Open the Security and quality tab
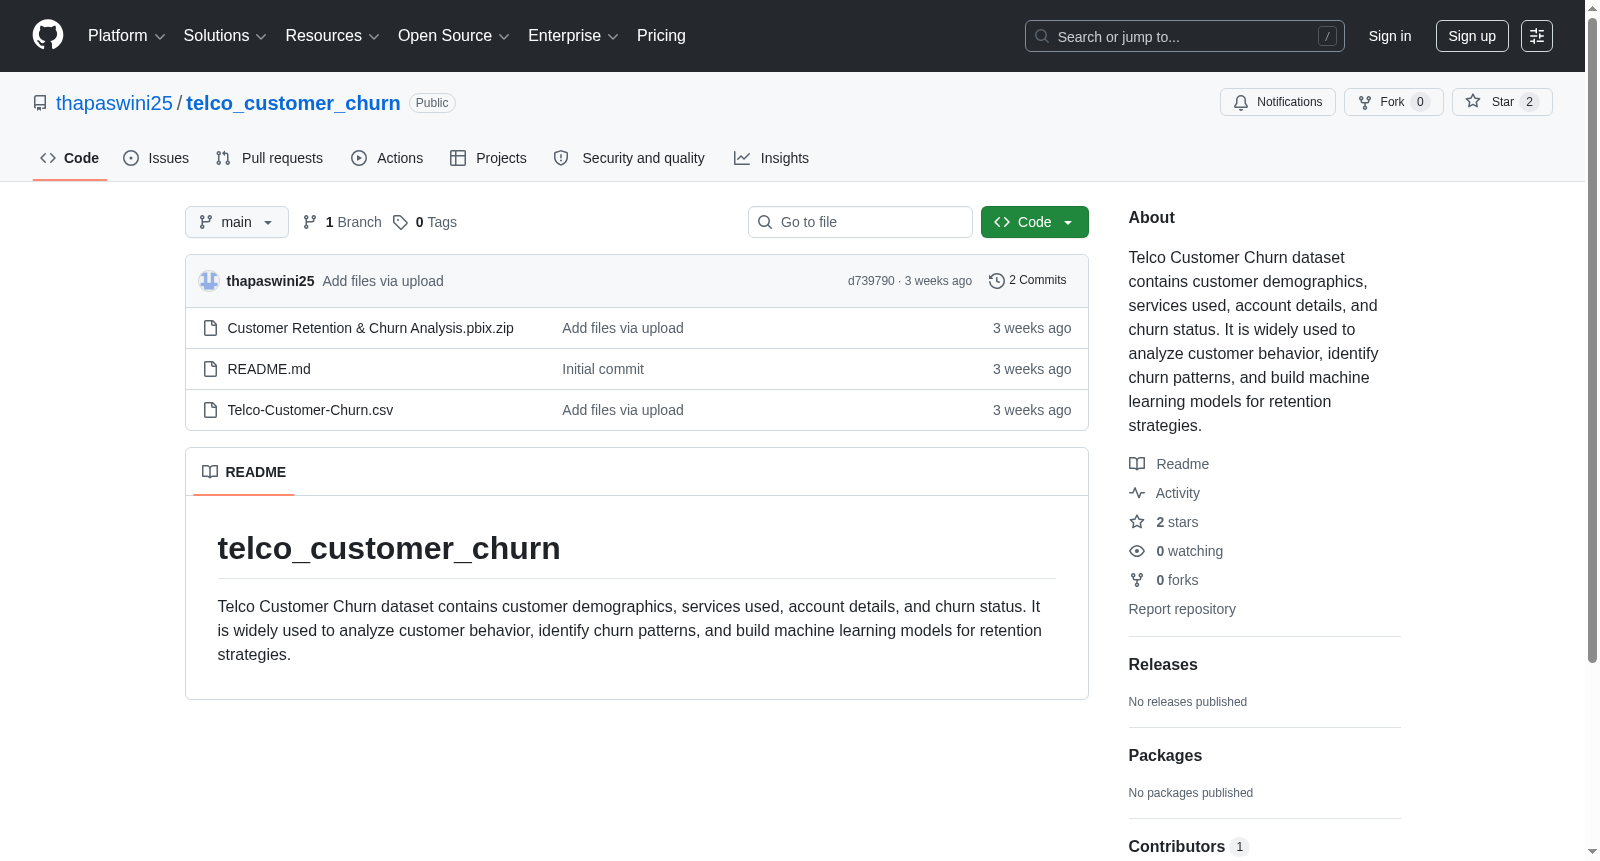 click(629, 158)
